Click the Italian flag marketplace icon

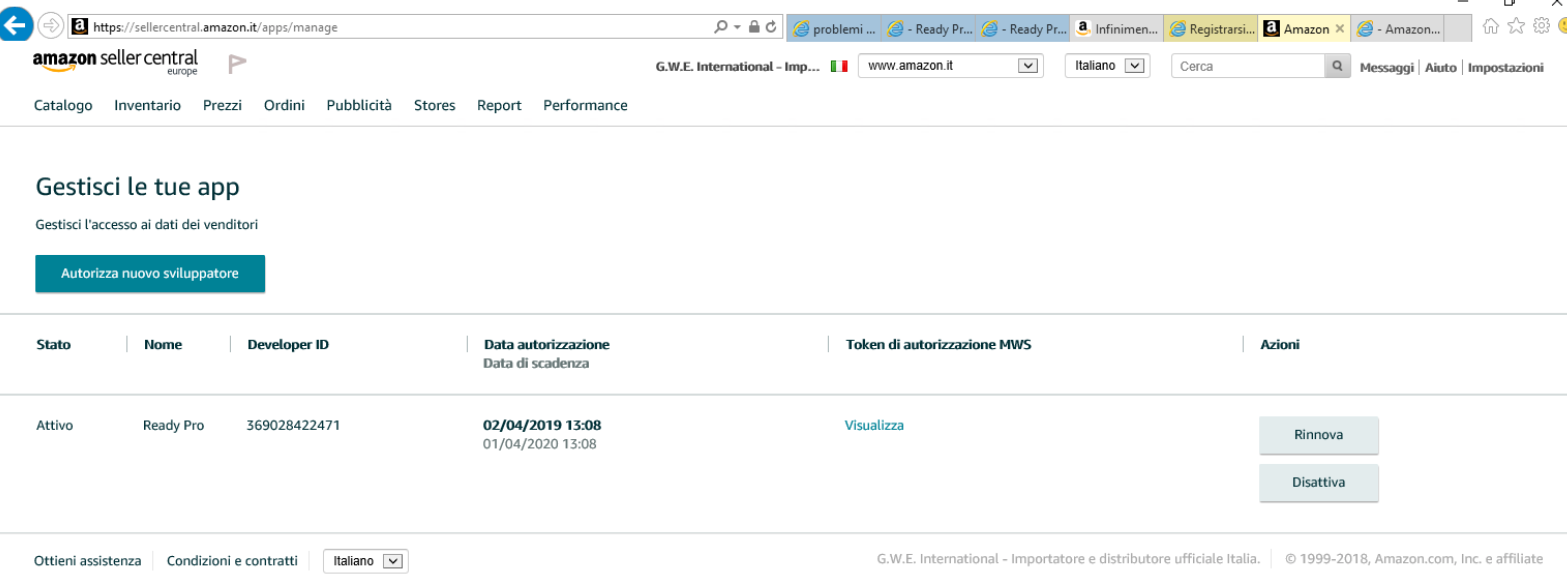839,66
